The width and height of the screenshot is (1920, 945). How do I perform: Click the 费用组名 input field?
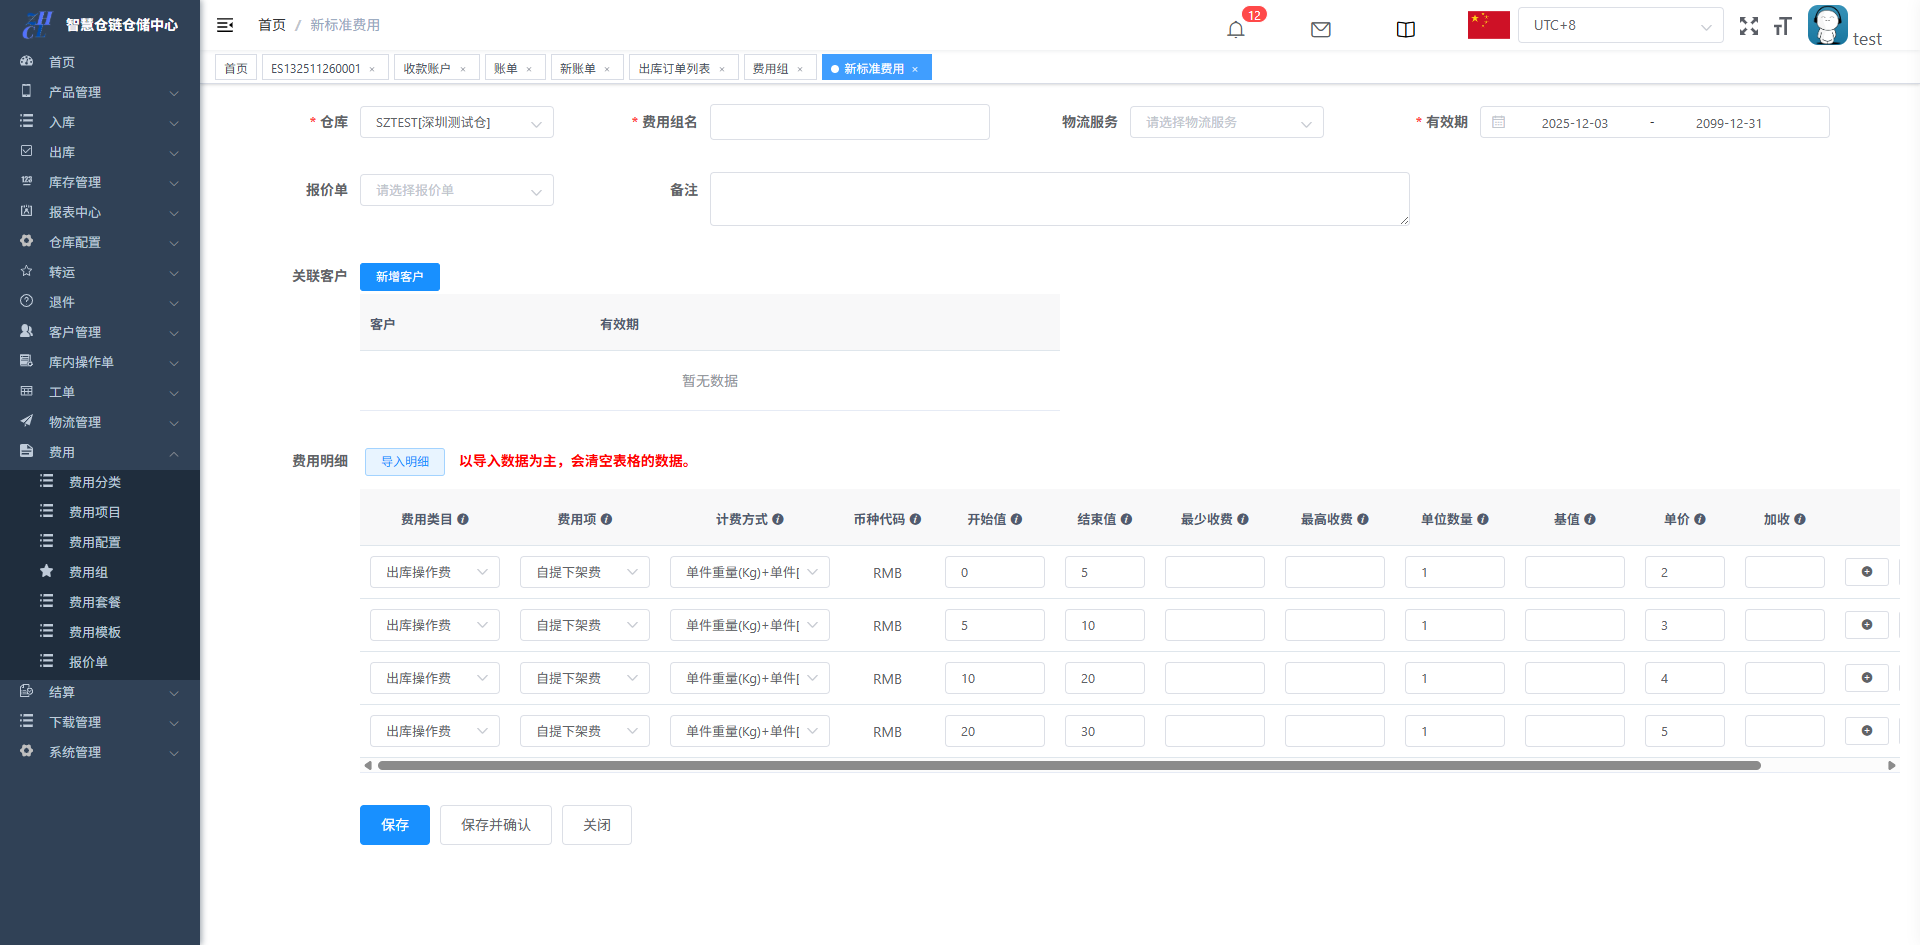coord(849,122)
